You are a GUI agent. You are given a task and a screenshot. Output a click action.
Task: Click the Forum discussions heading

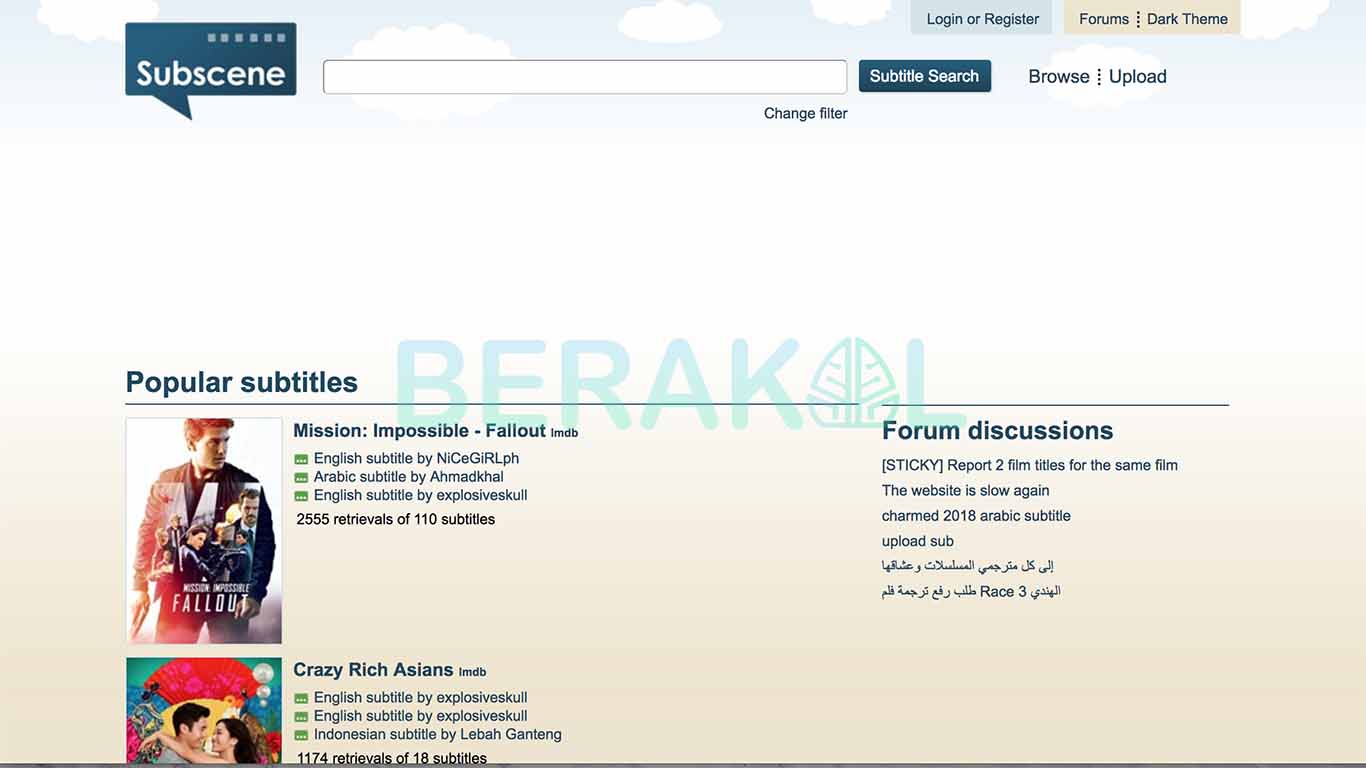tap(997, 431)
